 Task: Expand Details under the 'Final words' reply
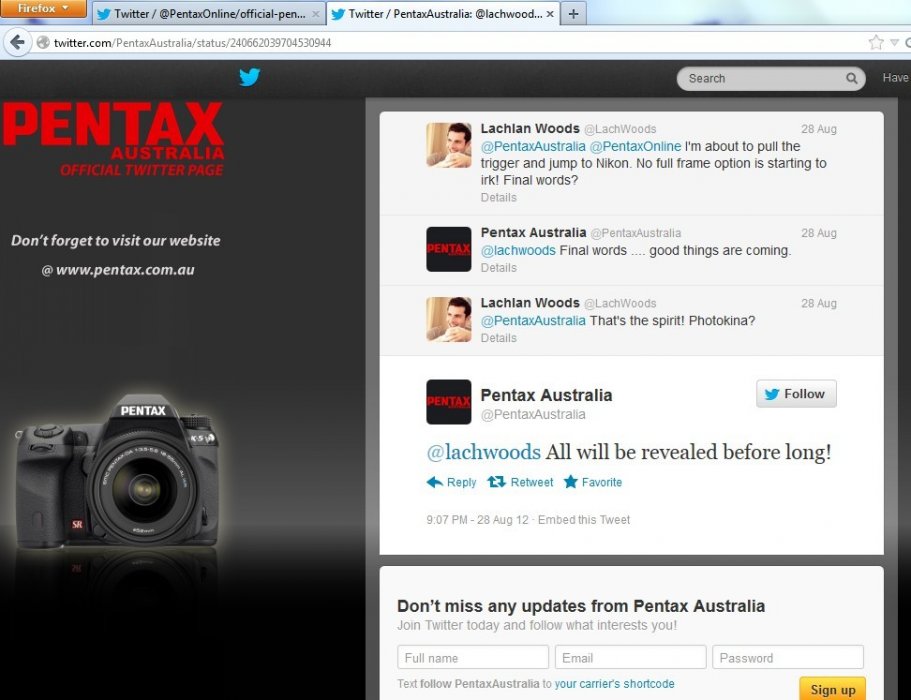point(498,268)
